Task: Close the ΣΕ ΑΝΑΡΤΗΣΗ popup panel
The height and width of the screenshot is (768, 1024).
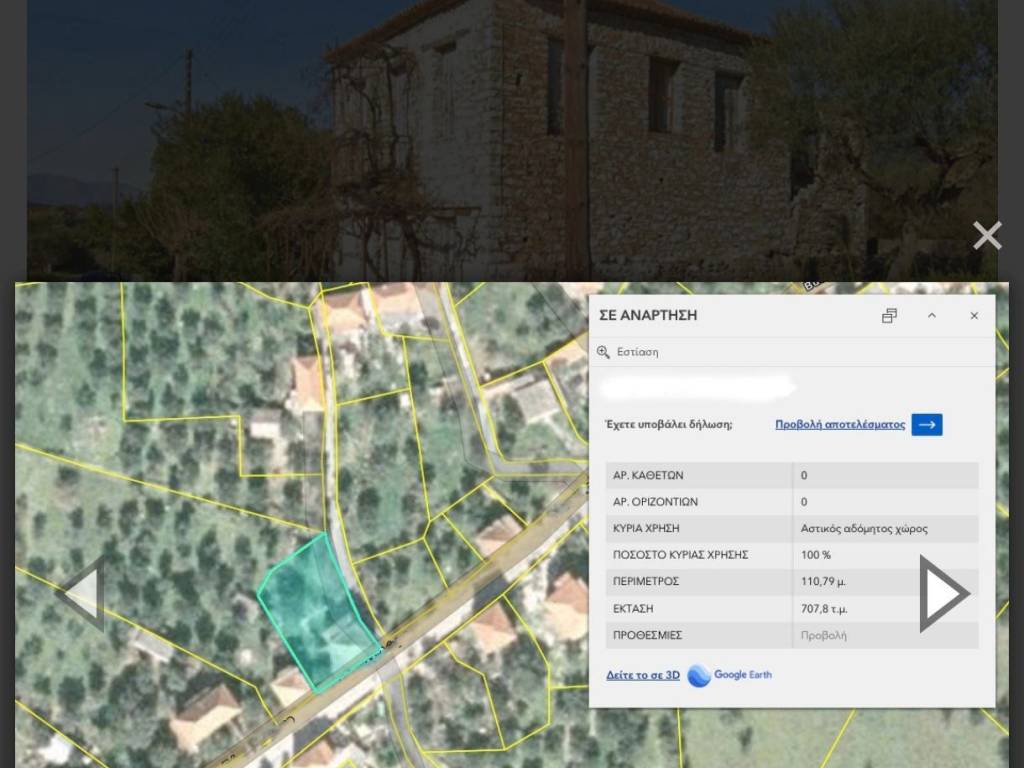Action: pos(974,316)
